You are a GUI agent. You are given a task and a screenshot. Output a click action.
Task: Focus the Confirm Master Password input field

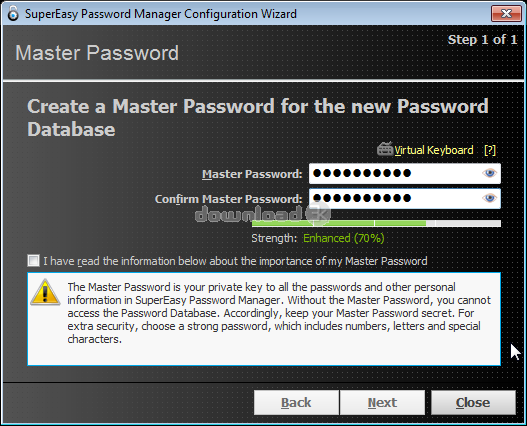point(405,198)
